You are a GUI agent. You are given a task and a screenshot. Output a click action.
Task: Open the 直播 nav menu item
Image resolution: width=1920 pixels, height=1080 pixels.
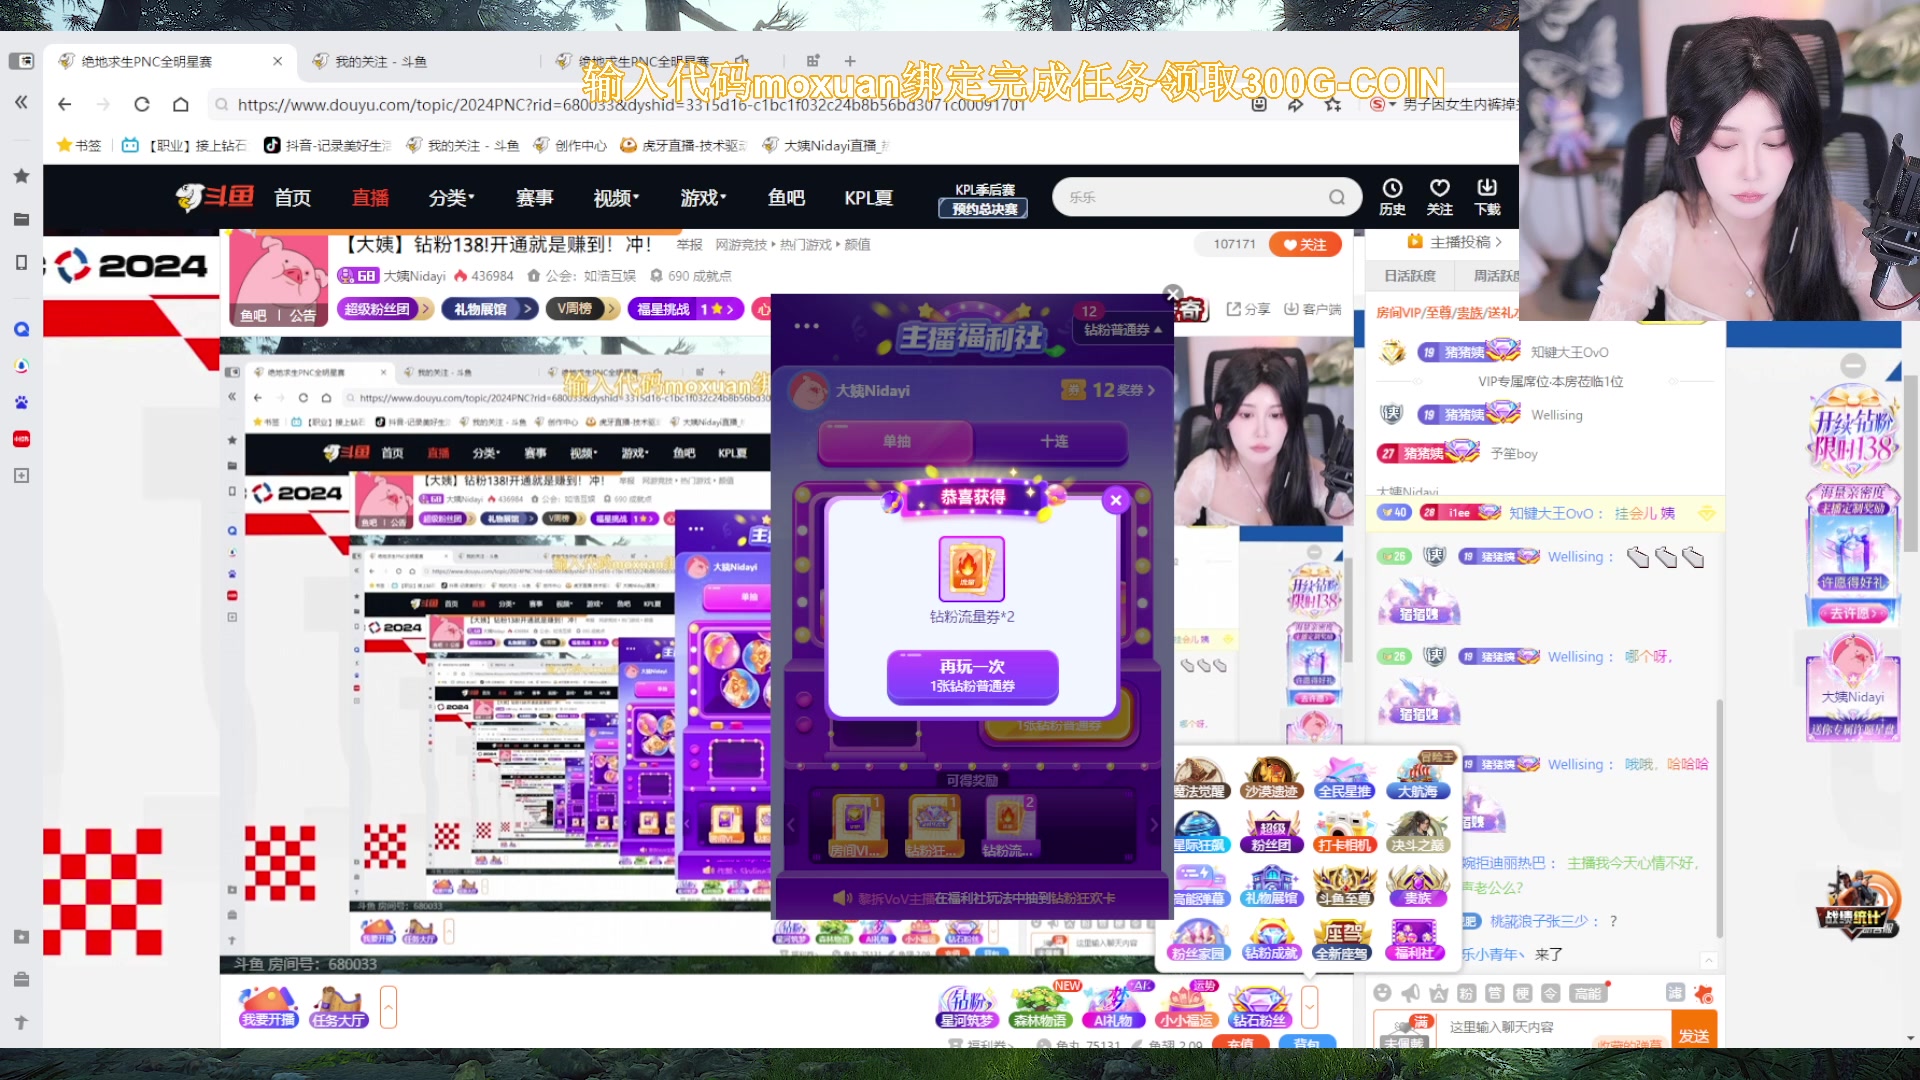coord(370,198)
